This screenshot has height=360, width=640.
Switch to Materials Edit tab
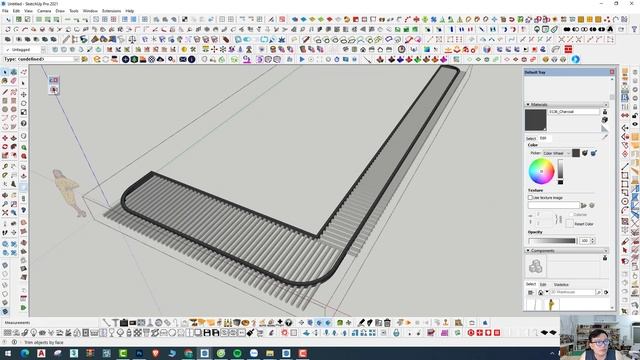(x=543, y=138)
